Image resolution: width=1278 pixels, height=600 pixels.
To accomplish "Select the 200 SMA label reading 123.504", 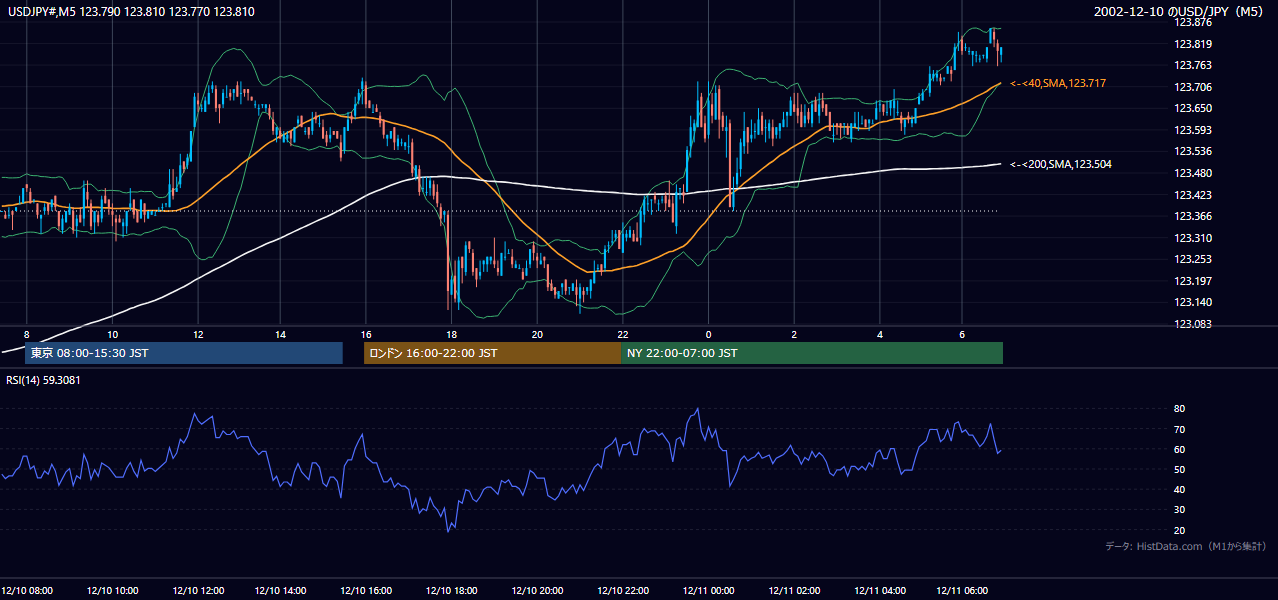I will coord(1061,164).
